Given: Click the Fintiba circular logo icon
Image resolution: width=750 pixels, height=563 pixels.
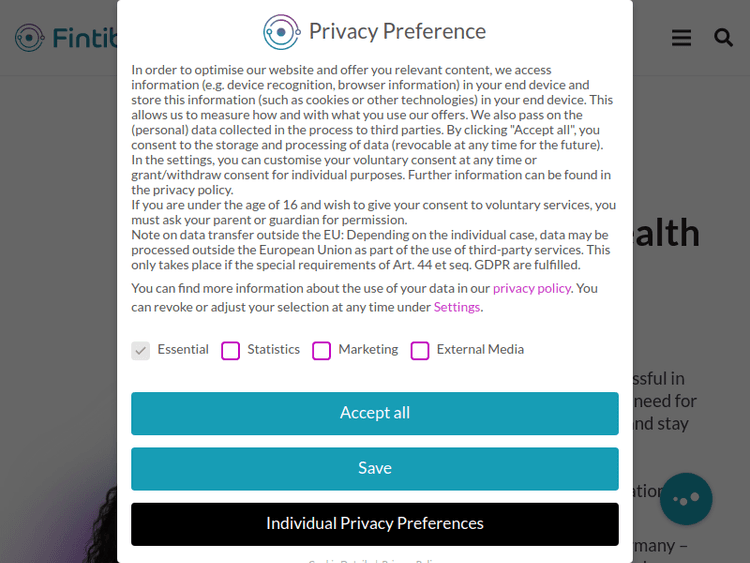Looking at the screenshot, I should tap(30, 38).
